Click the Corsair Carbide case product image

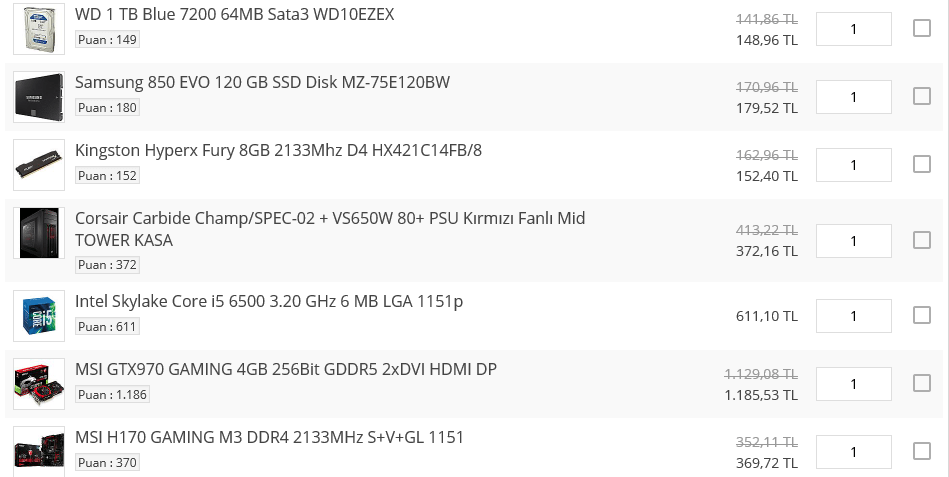point(39,234)
